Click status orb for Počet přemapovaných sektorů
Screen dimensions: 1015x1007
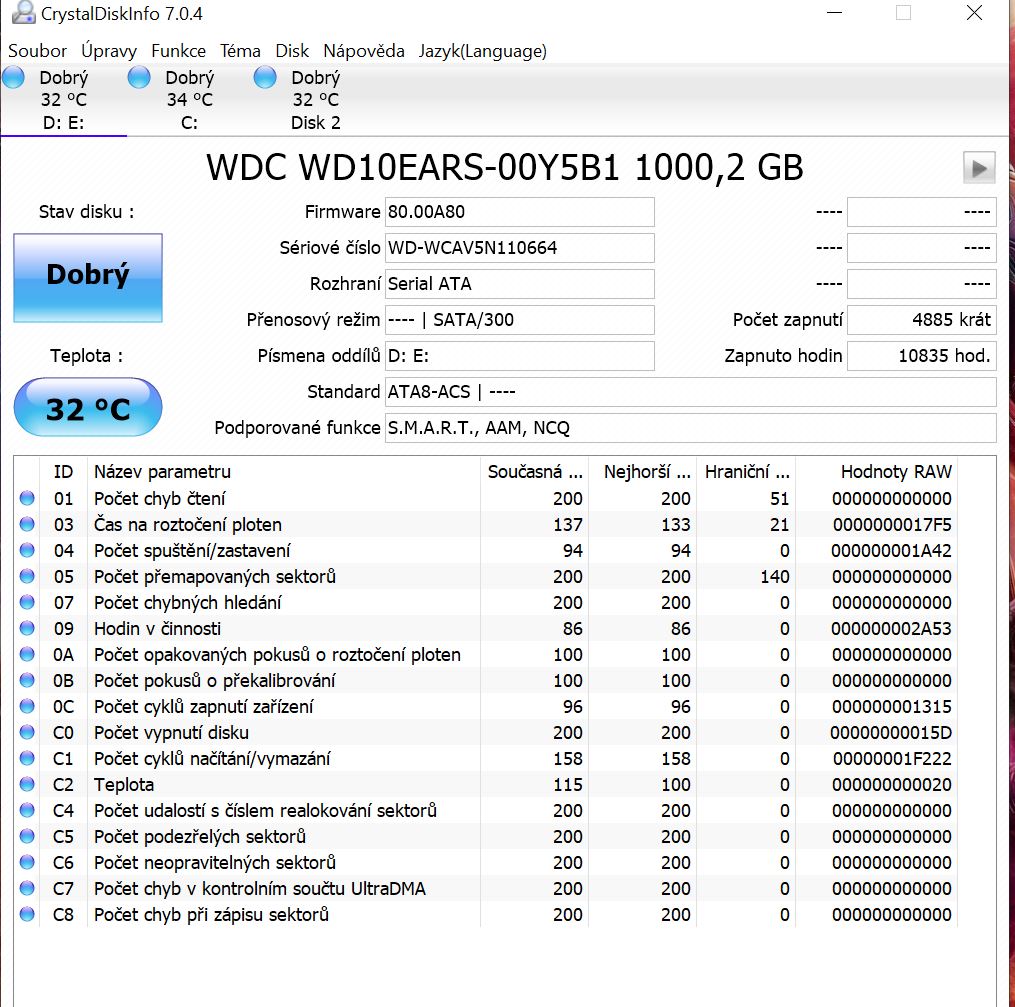(x=27, y=576)
